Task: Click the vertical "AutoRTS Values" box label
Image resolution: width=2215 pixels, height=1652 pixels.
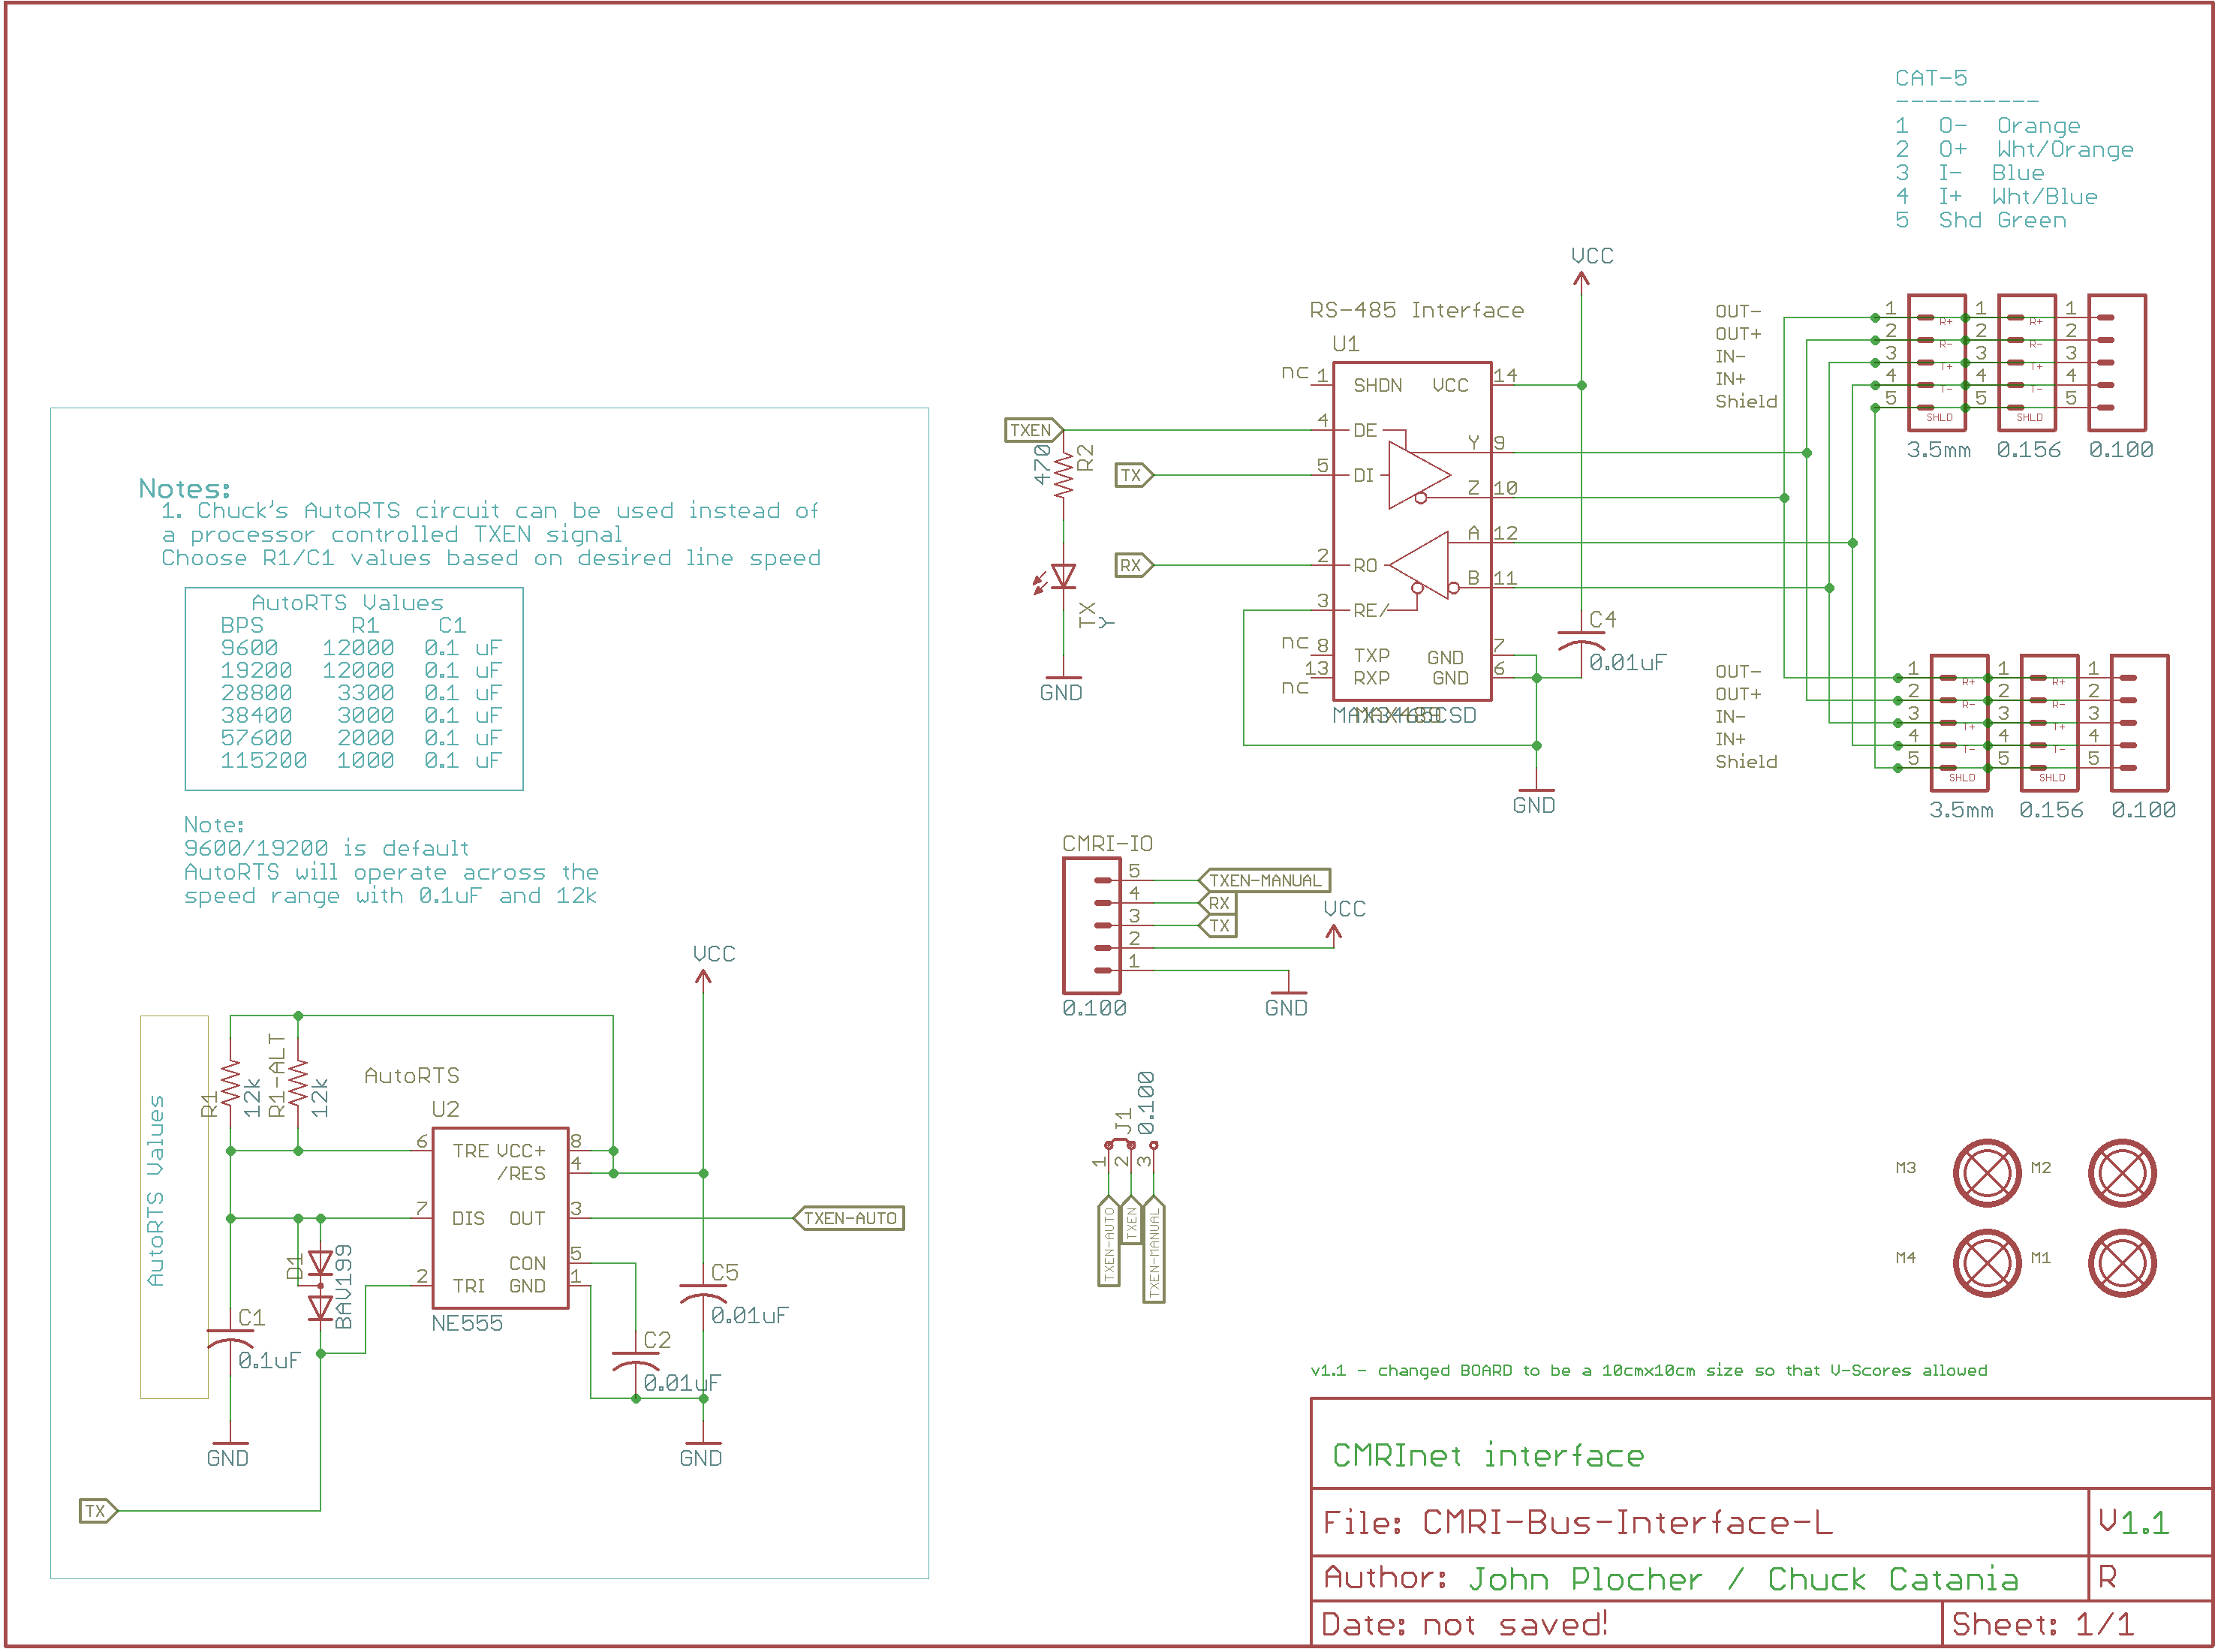Action: click(x=156, y=1190)
